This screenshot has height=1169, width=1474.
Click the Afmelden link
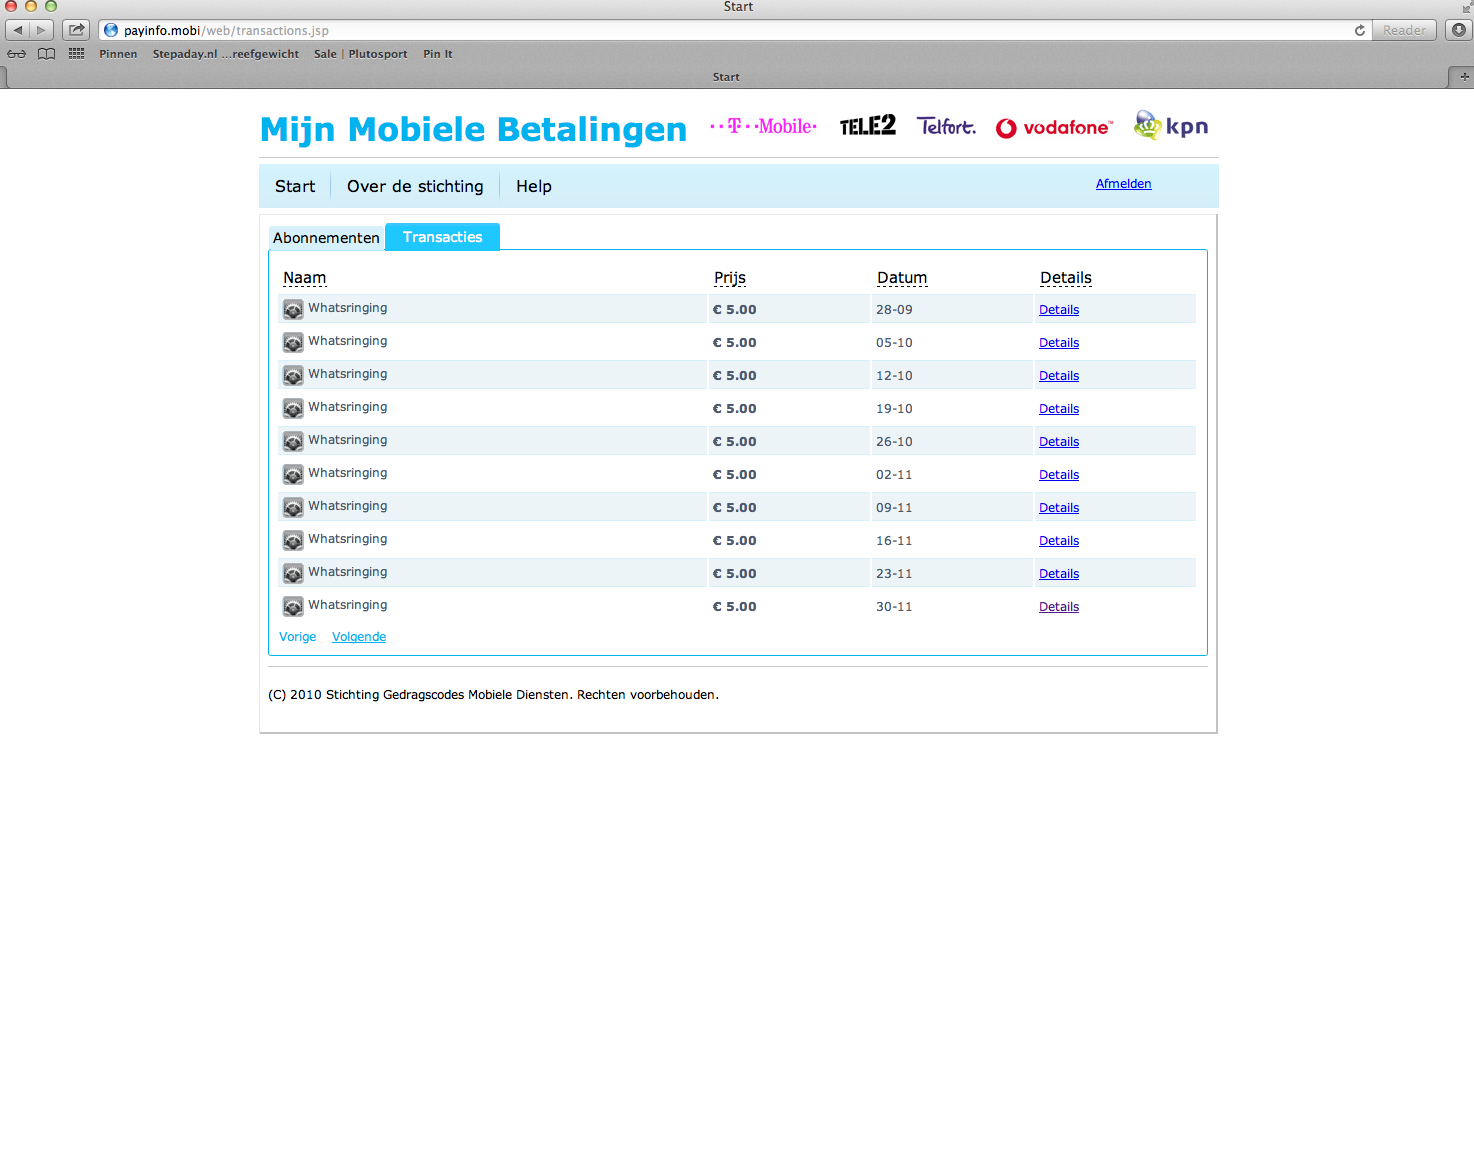pyautogui.click(x=1123, y=184)
